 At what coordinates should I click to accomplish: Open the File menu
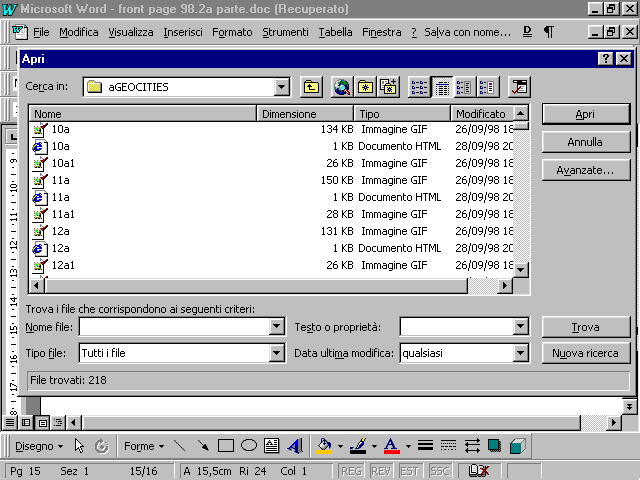click(41, 32)
